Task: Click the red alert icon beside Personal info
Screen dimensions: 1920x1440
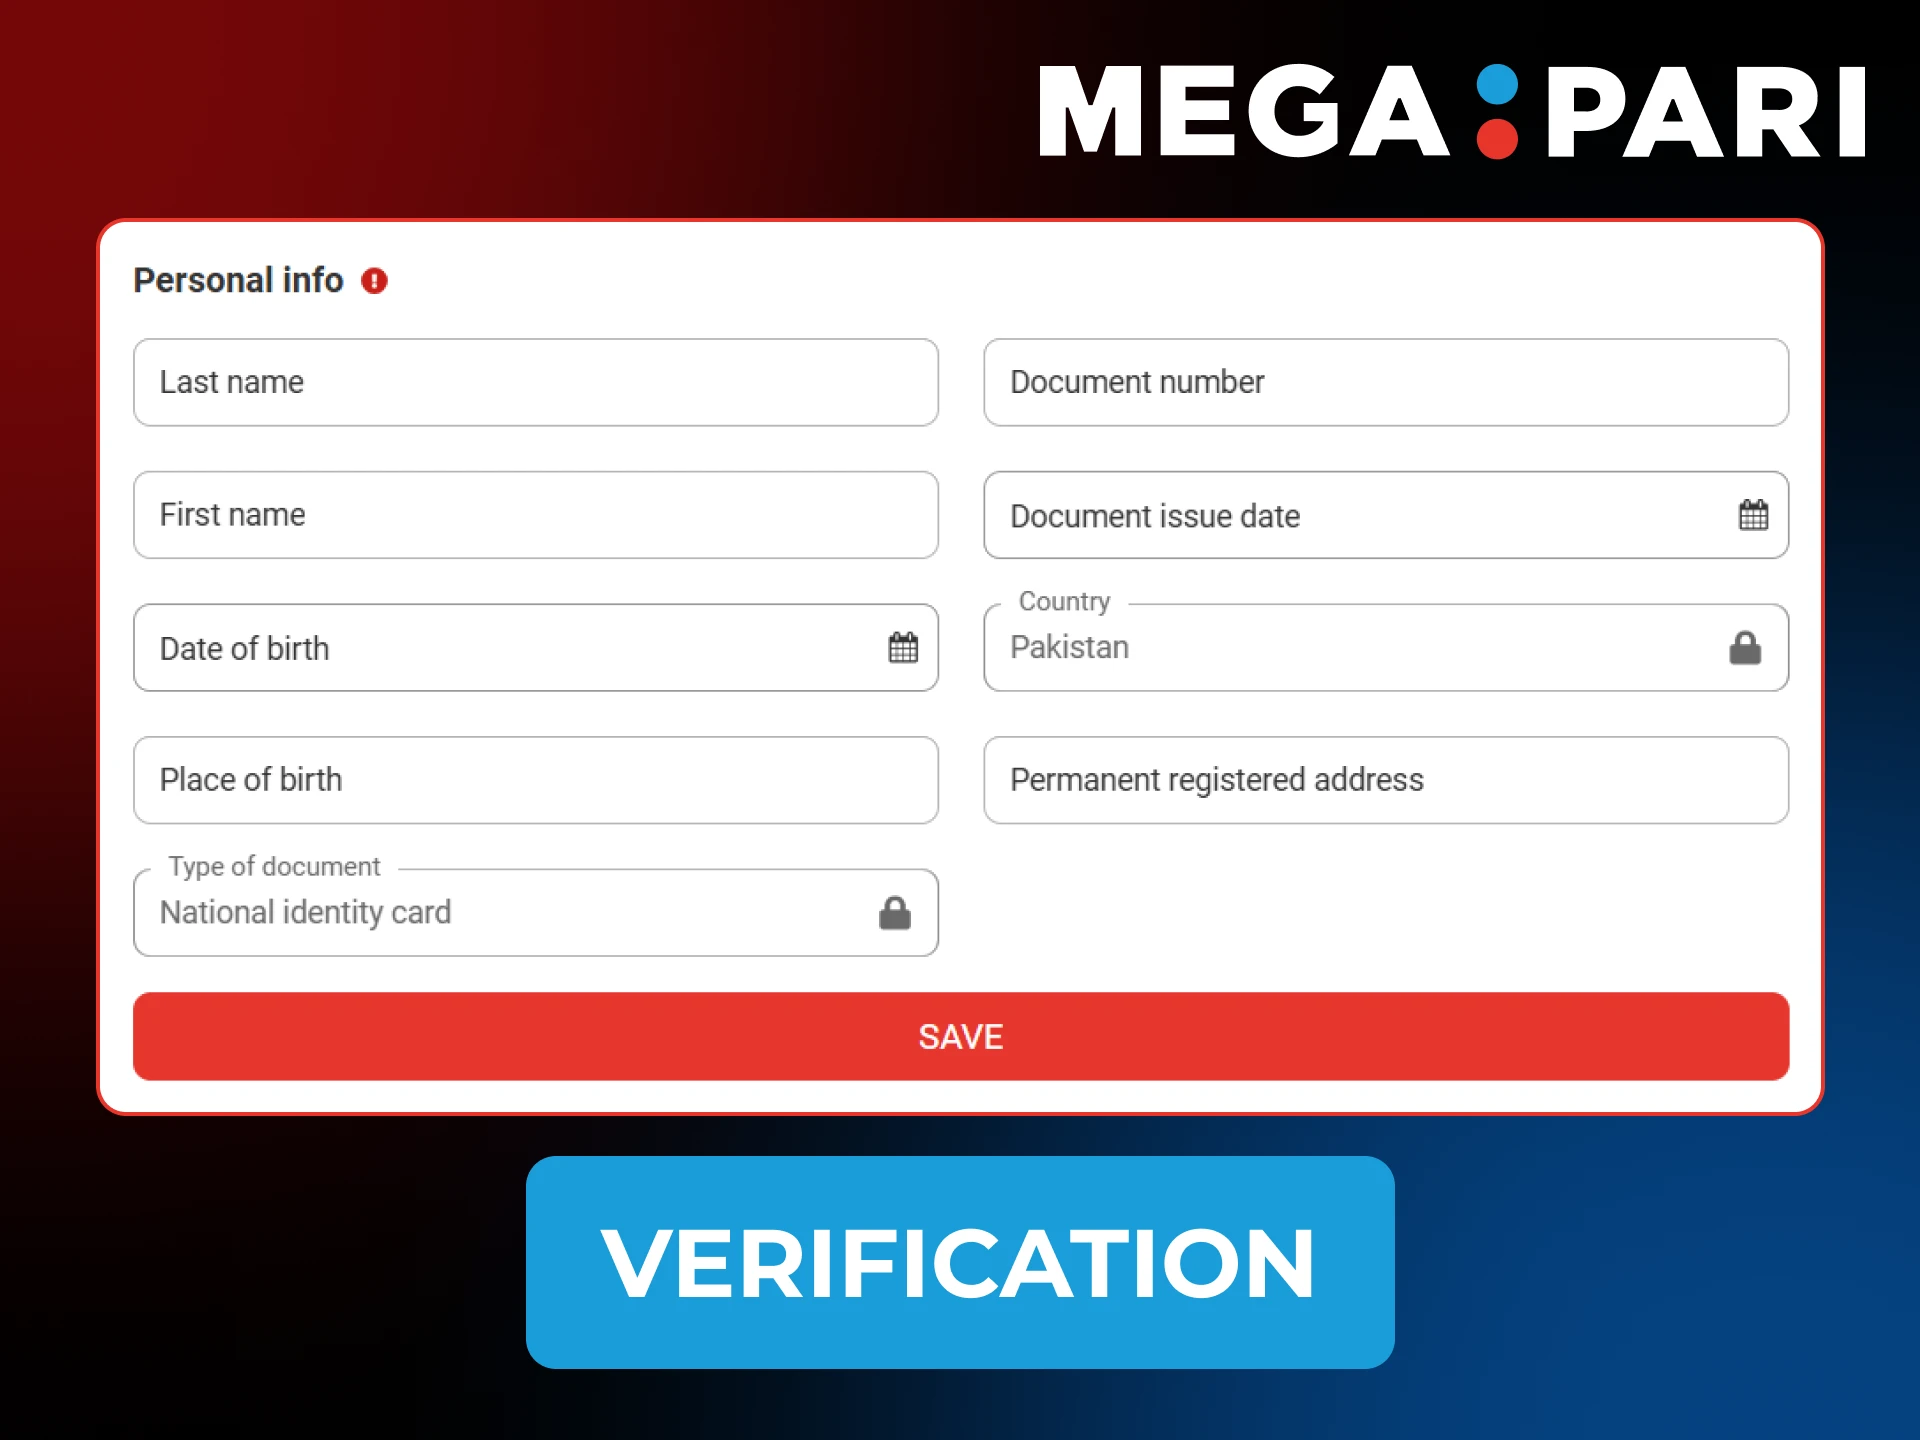Action: point(374,281)
